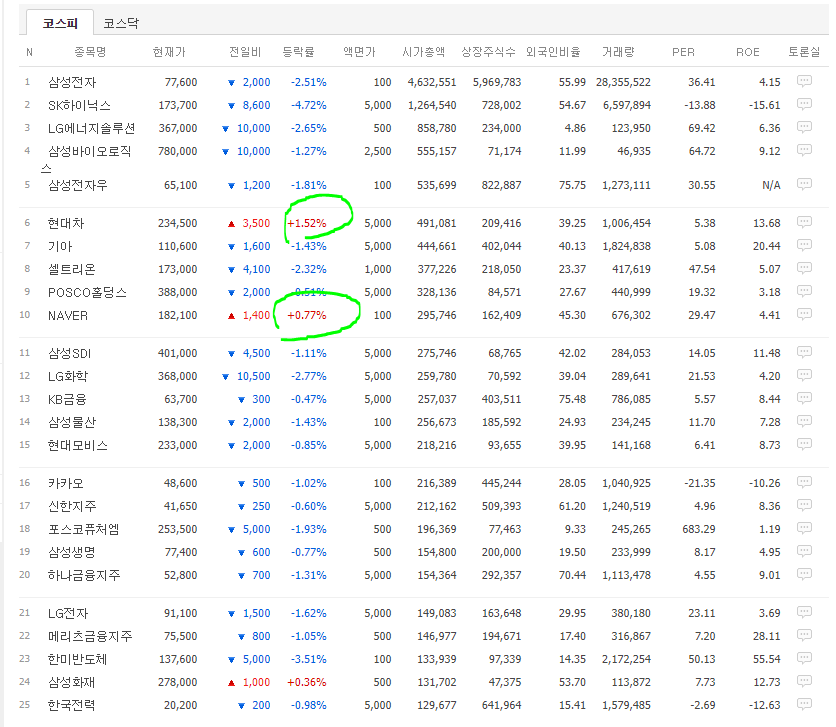Open discussion room icon for 한미반도체
The image size is (836, 727).
click(x=804, y=658)
